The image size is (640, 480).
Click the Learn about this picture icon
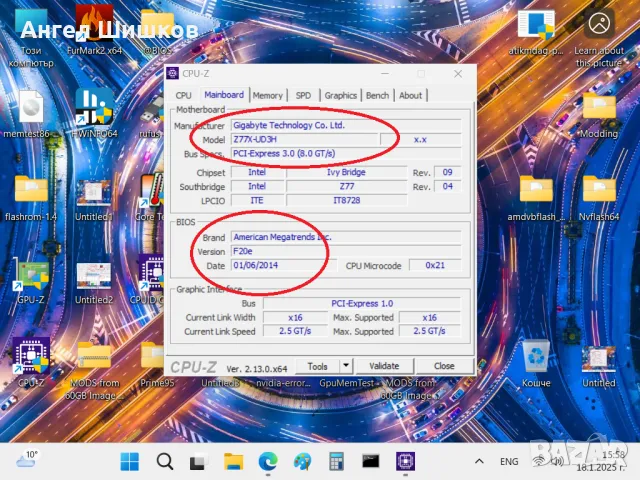point(599,37)
